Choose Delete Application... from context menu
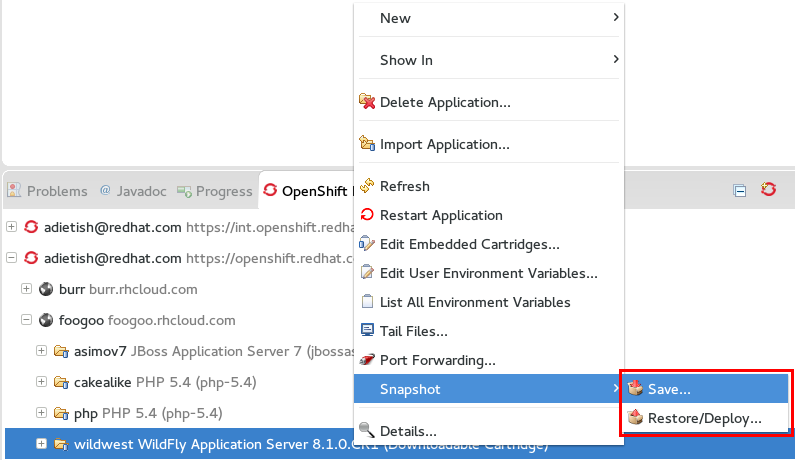Screen dimensions: 795x460 pyautogui.click(x=489, y=102)
